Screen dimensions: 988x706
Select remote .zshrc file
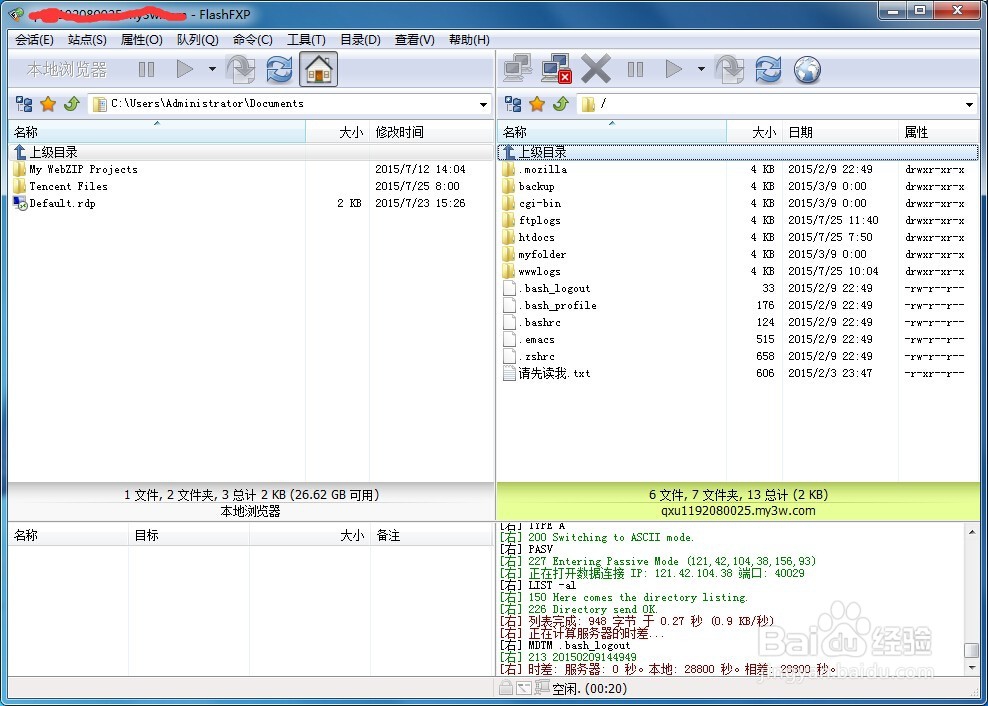pos(529,356)
